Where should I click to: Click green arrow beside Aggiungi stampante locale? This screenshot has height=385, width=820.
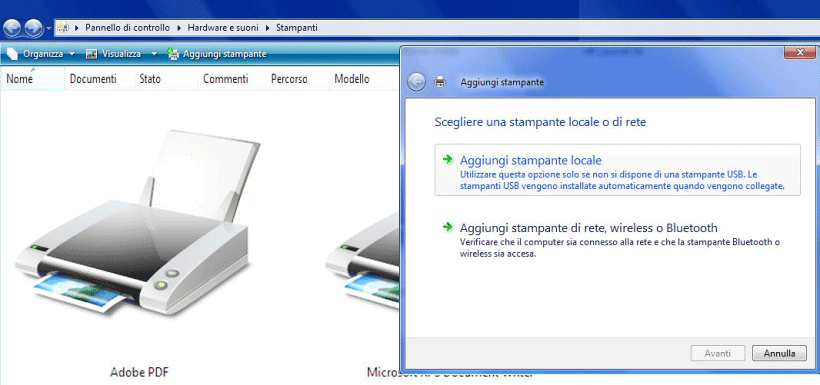[x=447, y=160]
